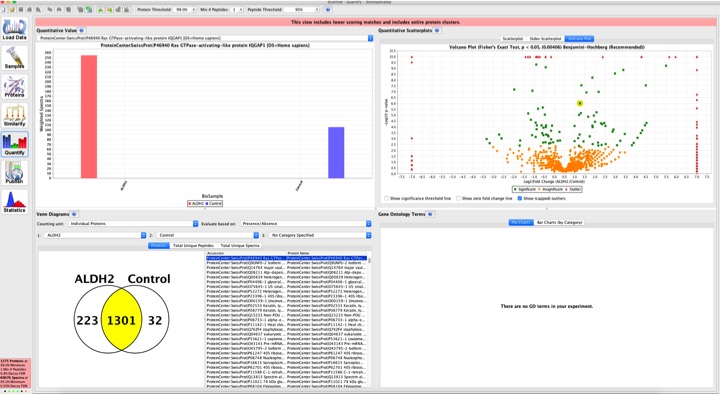This screenshot has height=394, width=720.
Task: Select the Quantify view icon
Action: (14, 144)
